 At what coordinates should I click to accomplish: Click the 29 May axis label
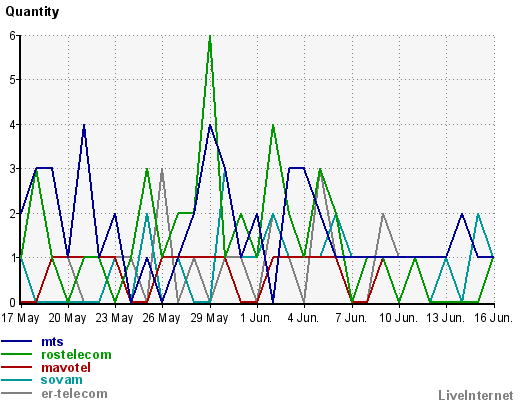click(209, 318)
